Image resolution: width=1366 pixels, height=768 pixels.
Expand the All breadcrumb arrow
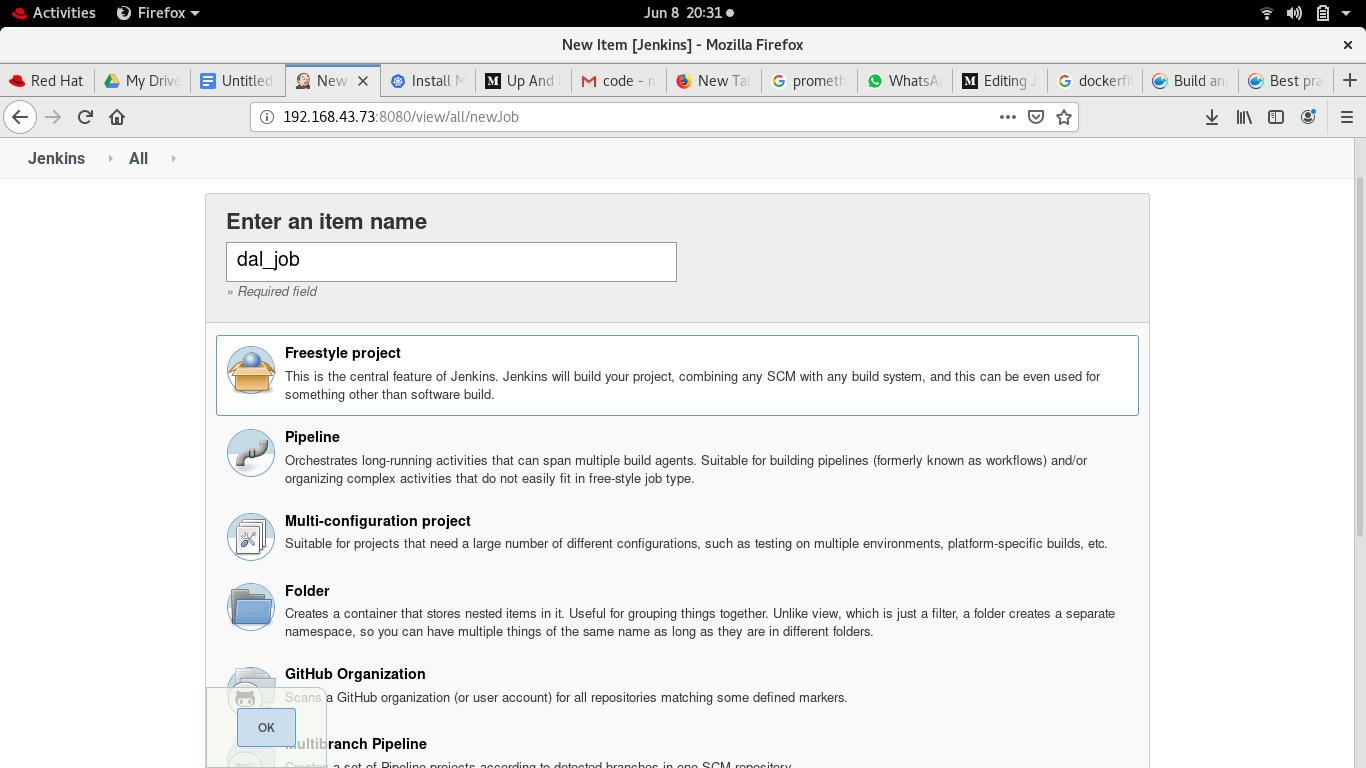tap(173, 158)
